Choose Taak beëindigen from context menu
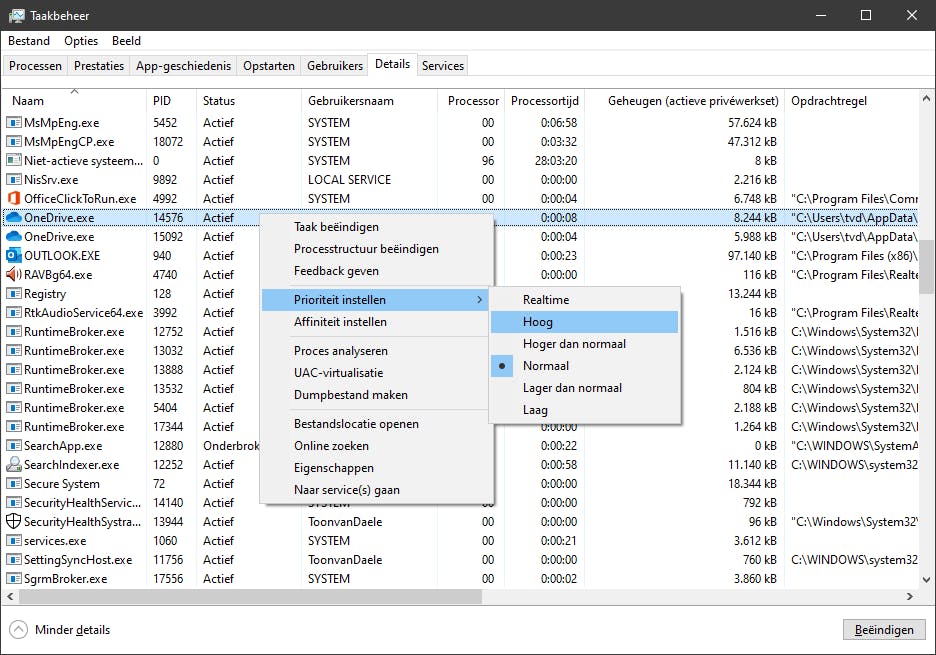Screen dimensions: 936x655 (x=336, y=227)
